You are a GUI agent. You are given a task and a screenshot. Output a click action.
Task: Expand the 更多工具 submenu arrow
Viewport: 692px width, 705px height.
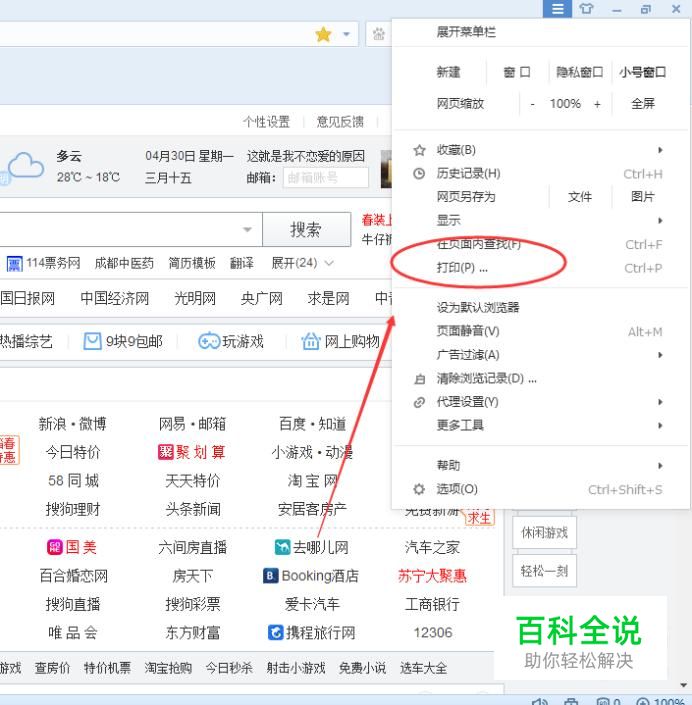click(x=660, y=425)
